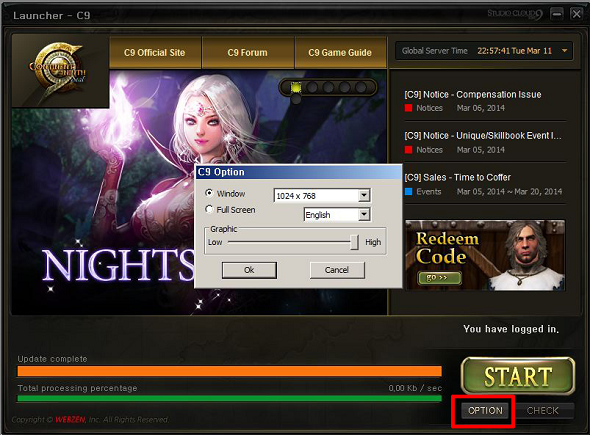Open the Unique/Skillbook Event notice

(483, 136)
